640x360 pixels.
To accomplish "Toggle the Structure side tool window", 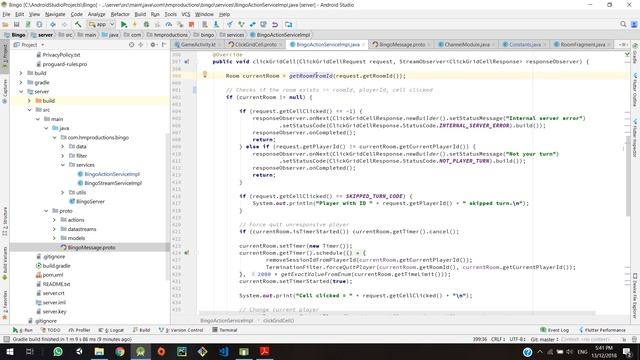I will click(4, 222).
